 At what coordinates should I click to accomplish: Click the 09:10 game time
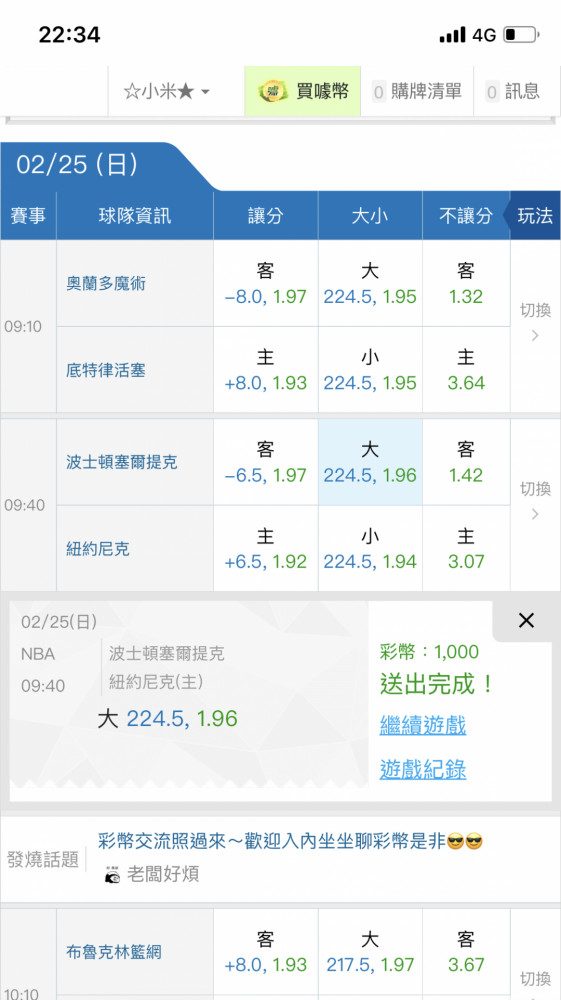click(23, 327)
